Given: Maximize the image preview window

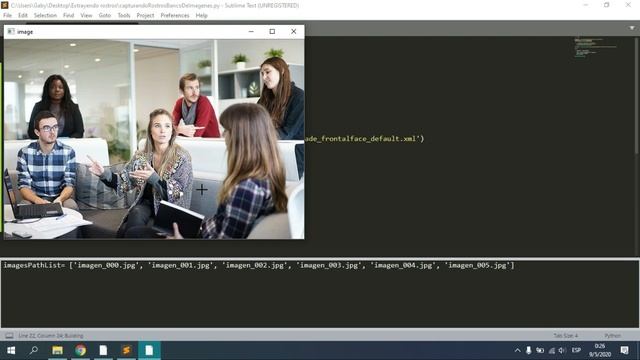Looking at the screenshot, I should [x=272, y=31].
